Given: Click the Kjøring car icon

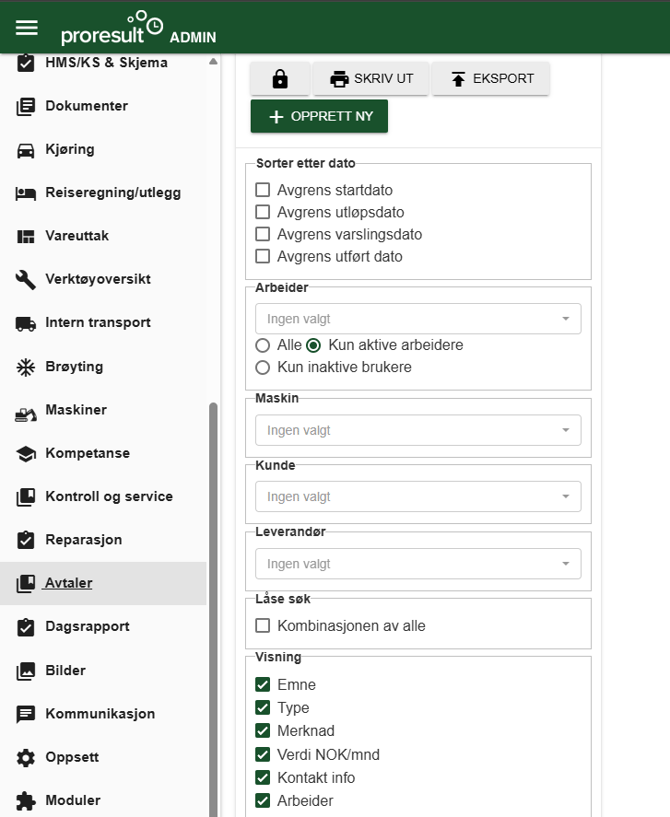Looking at the screenshot, I should click(x=26, y=150).
